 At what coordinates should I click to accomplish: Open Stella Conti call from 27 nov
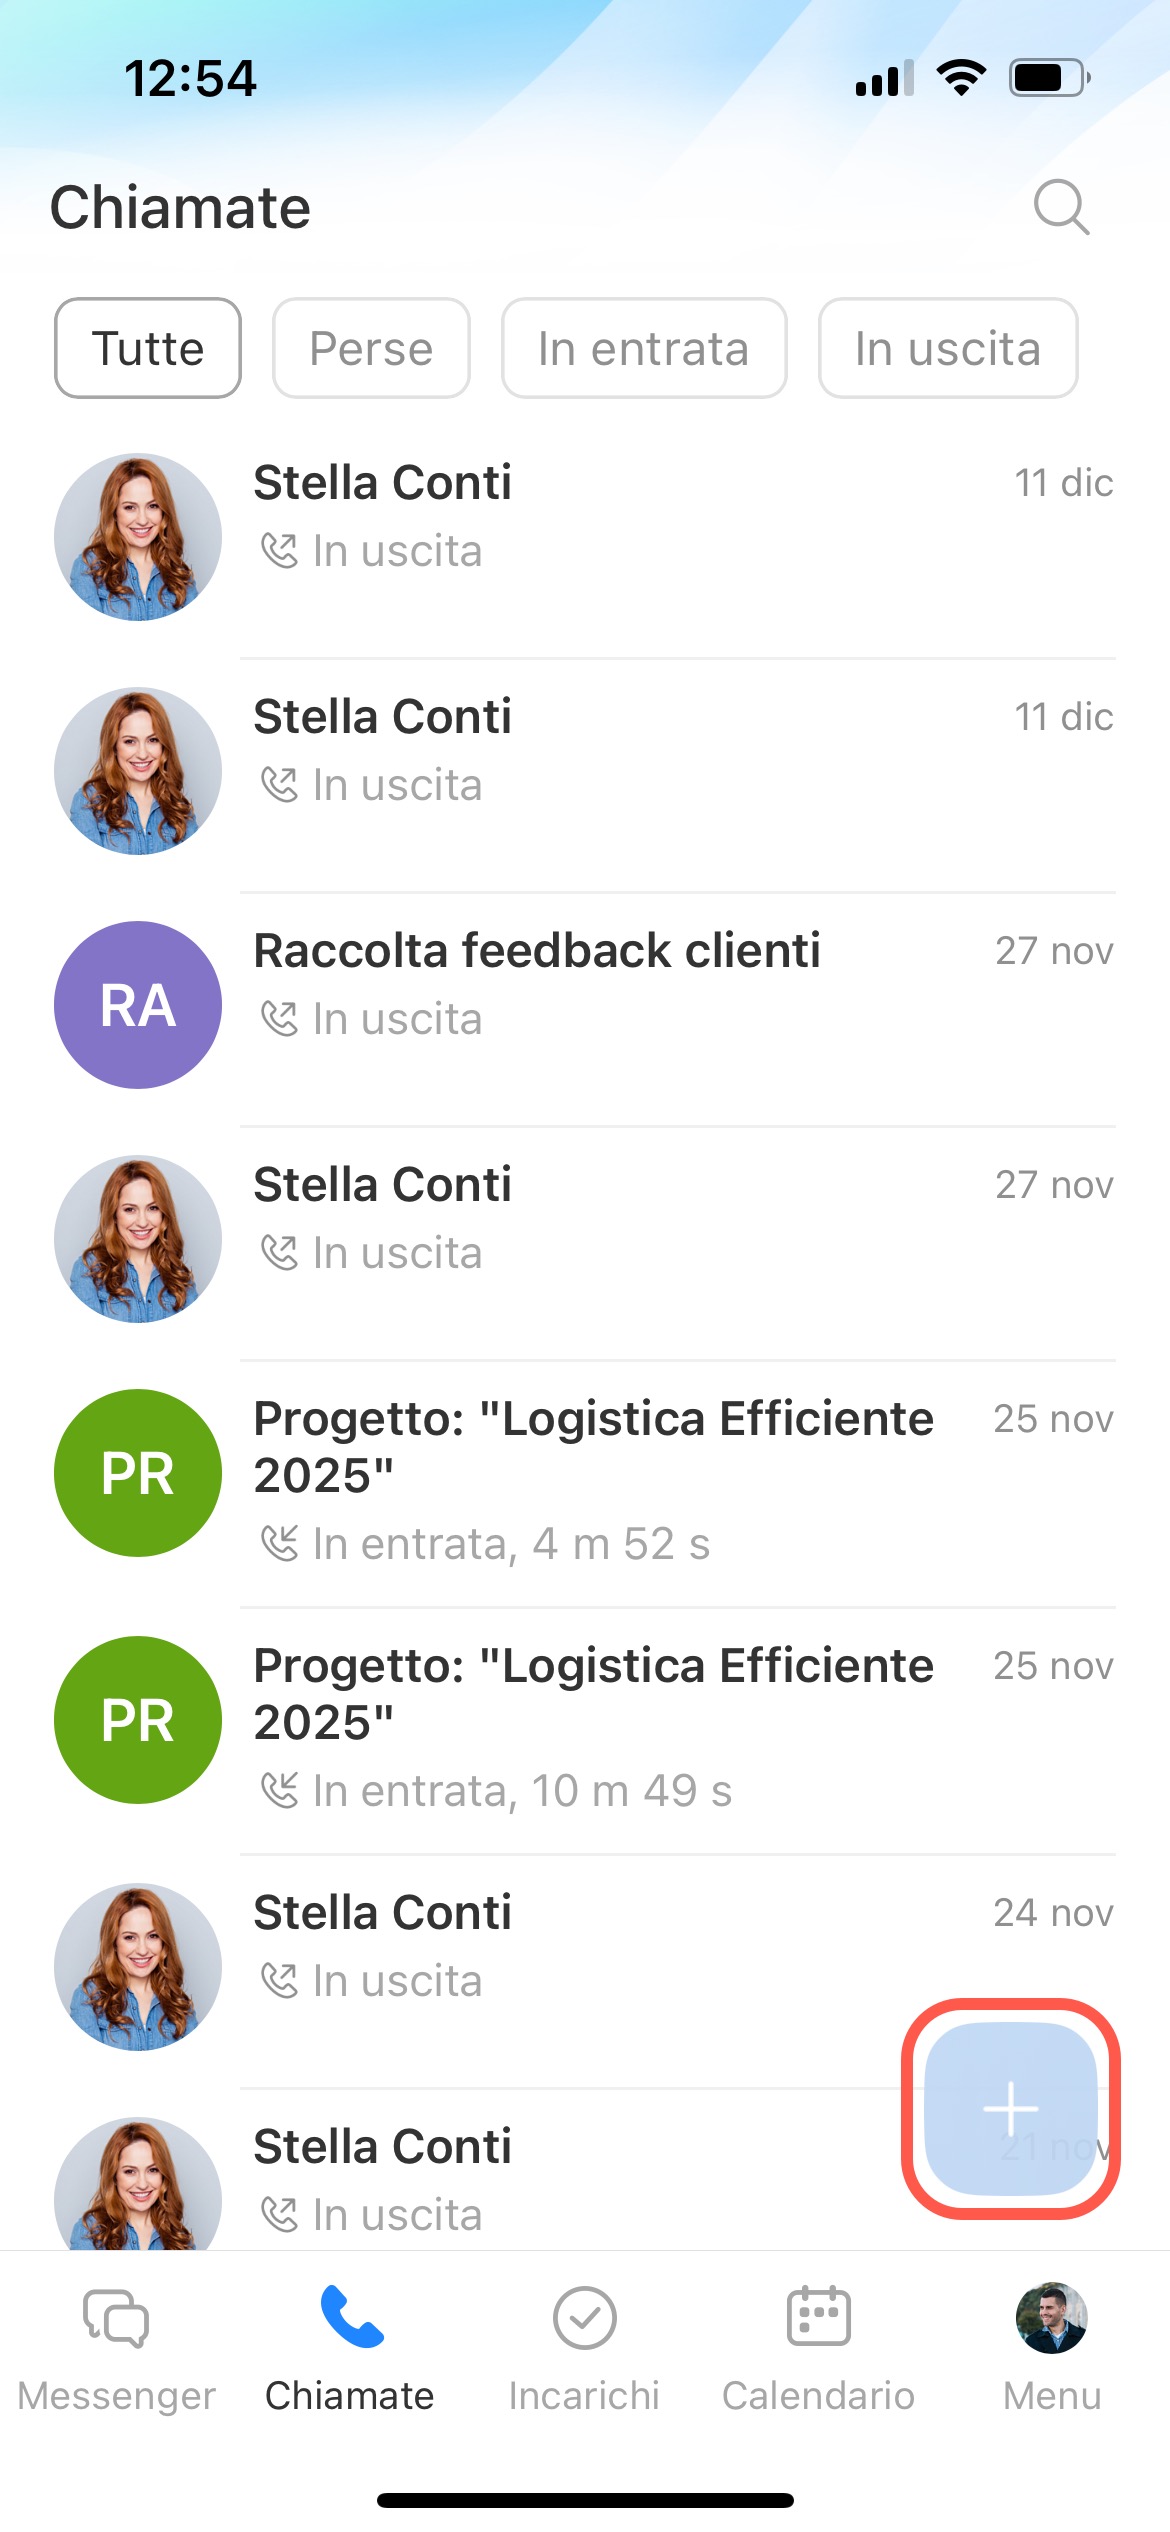600,1217
